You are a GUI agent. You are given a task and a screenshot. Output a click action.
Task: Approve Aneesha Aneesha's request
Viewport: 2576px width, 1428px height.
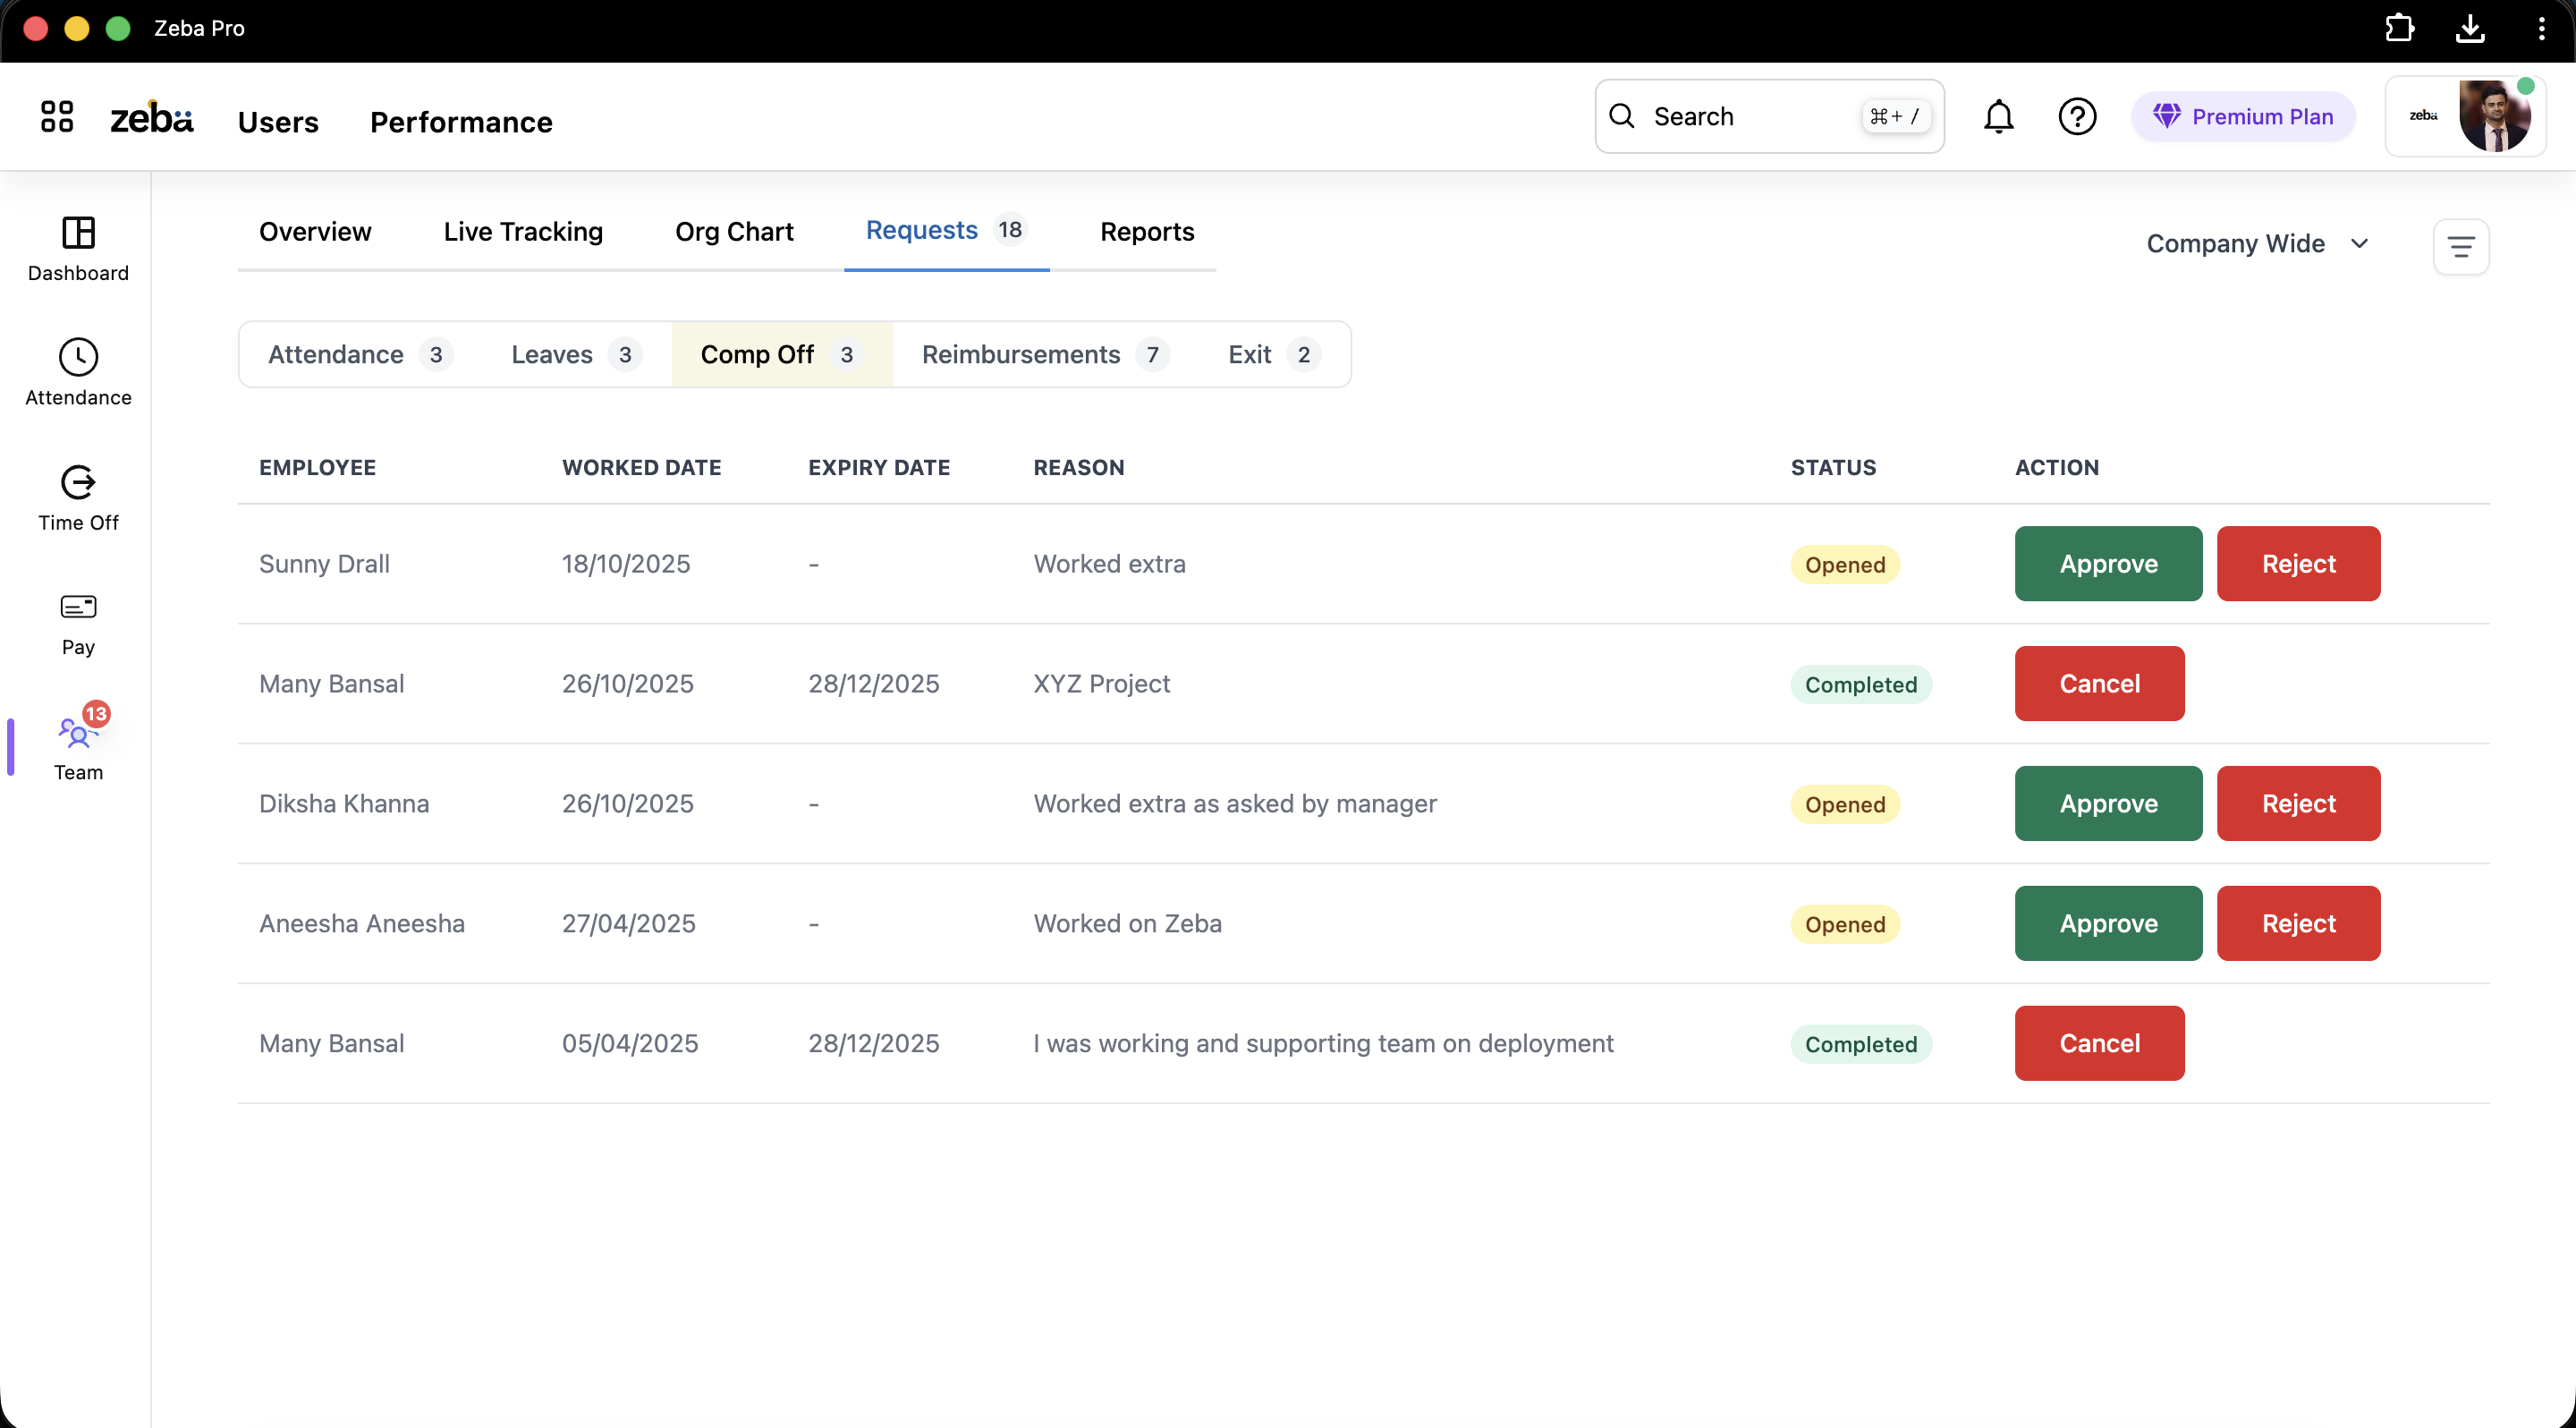click(x=2108, y=924)
